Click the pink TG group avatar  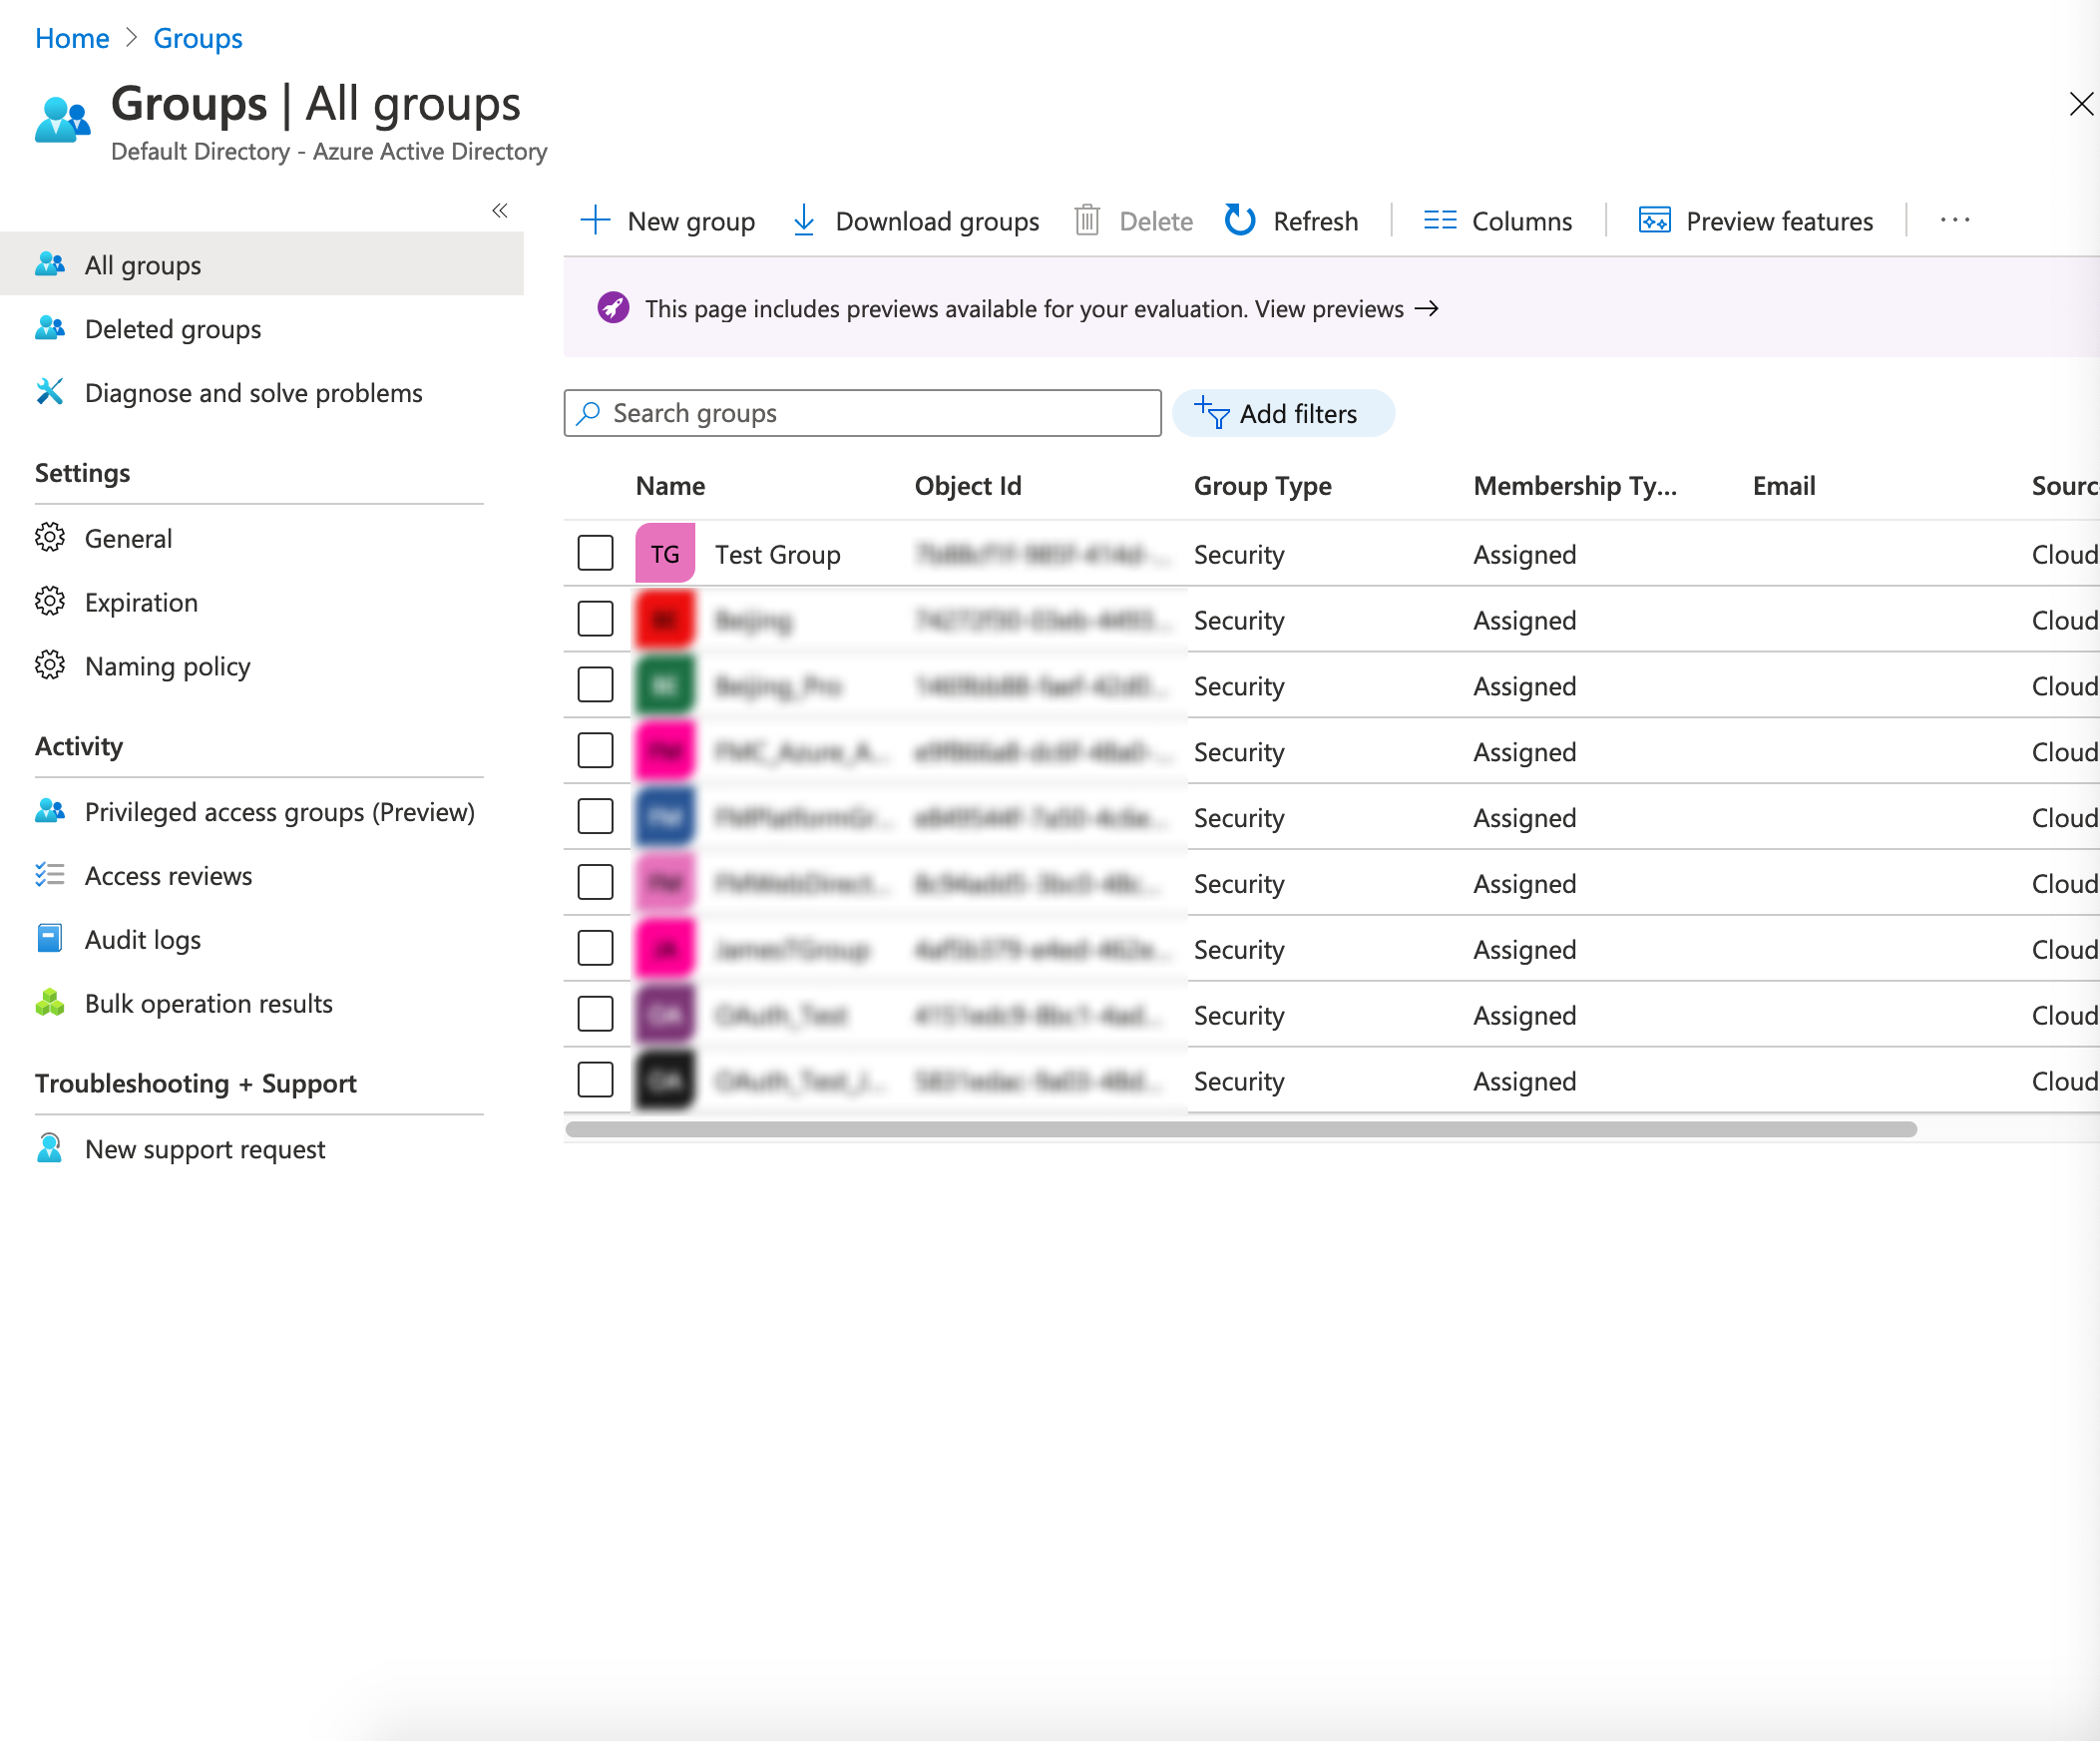click(x=664, y=552)
